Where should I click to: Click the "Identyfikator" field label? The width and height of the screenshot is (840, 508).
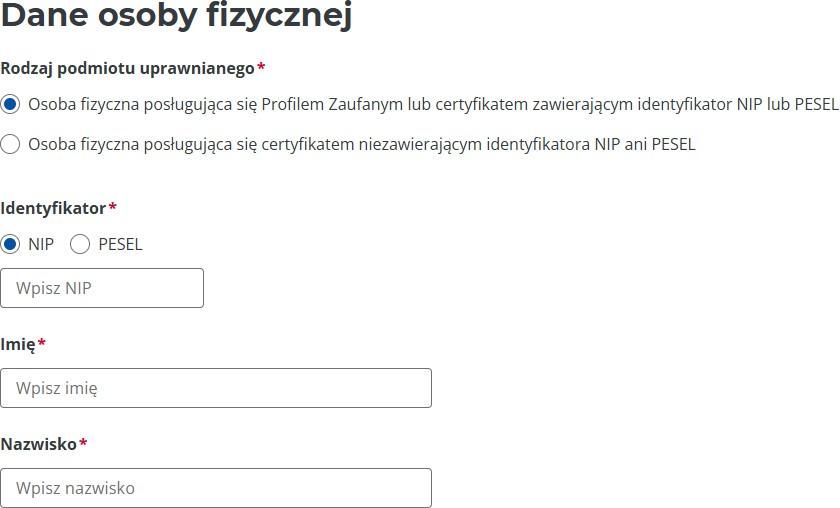[x=53, y=208]
